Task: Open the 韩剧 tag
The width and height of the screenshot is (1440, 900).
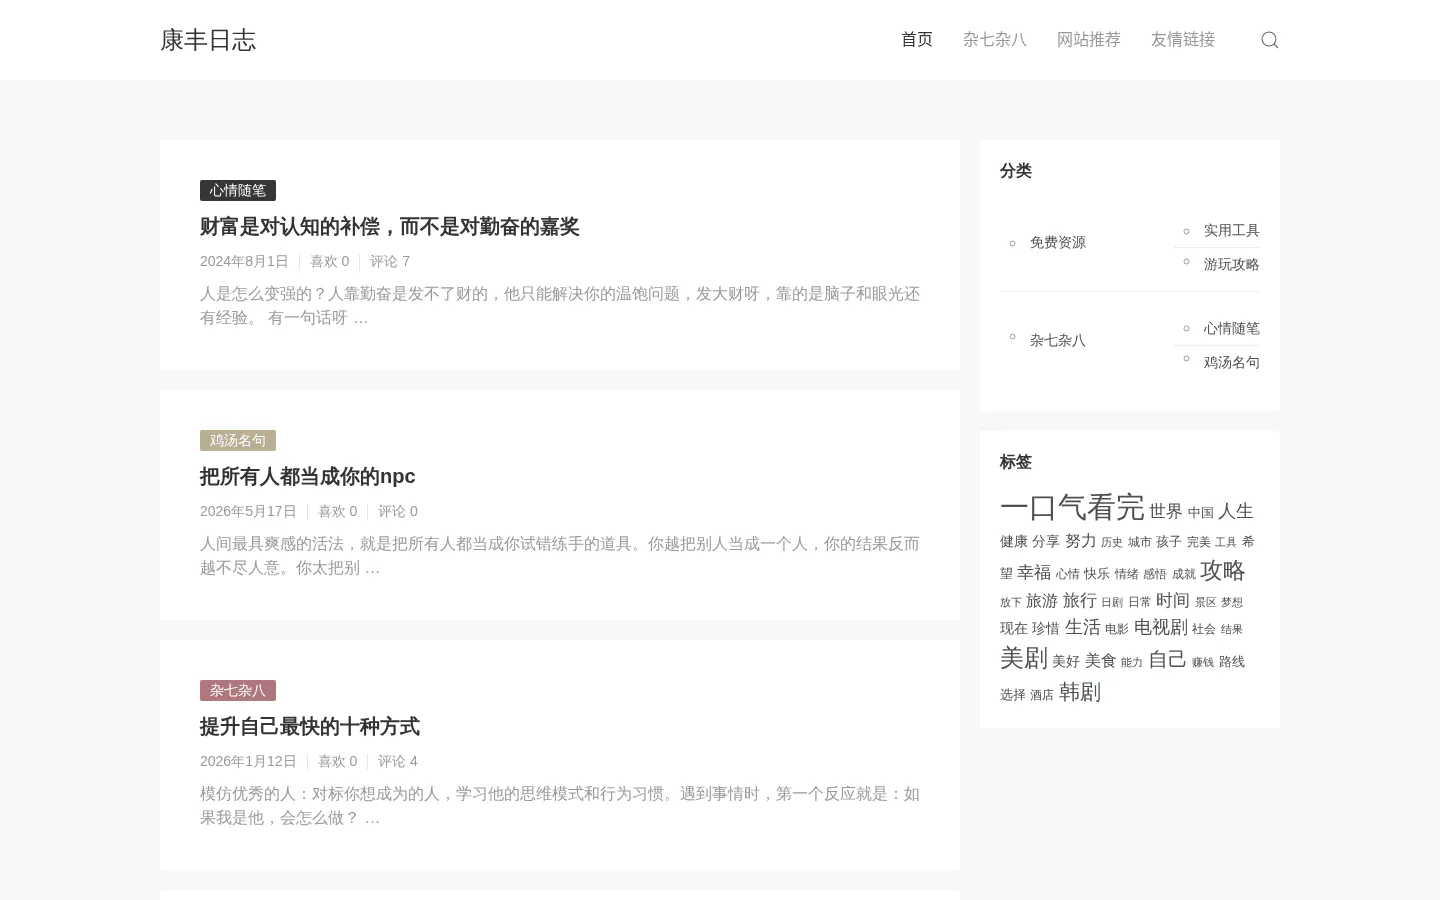Action: coord(1080,692)
